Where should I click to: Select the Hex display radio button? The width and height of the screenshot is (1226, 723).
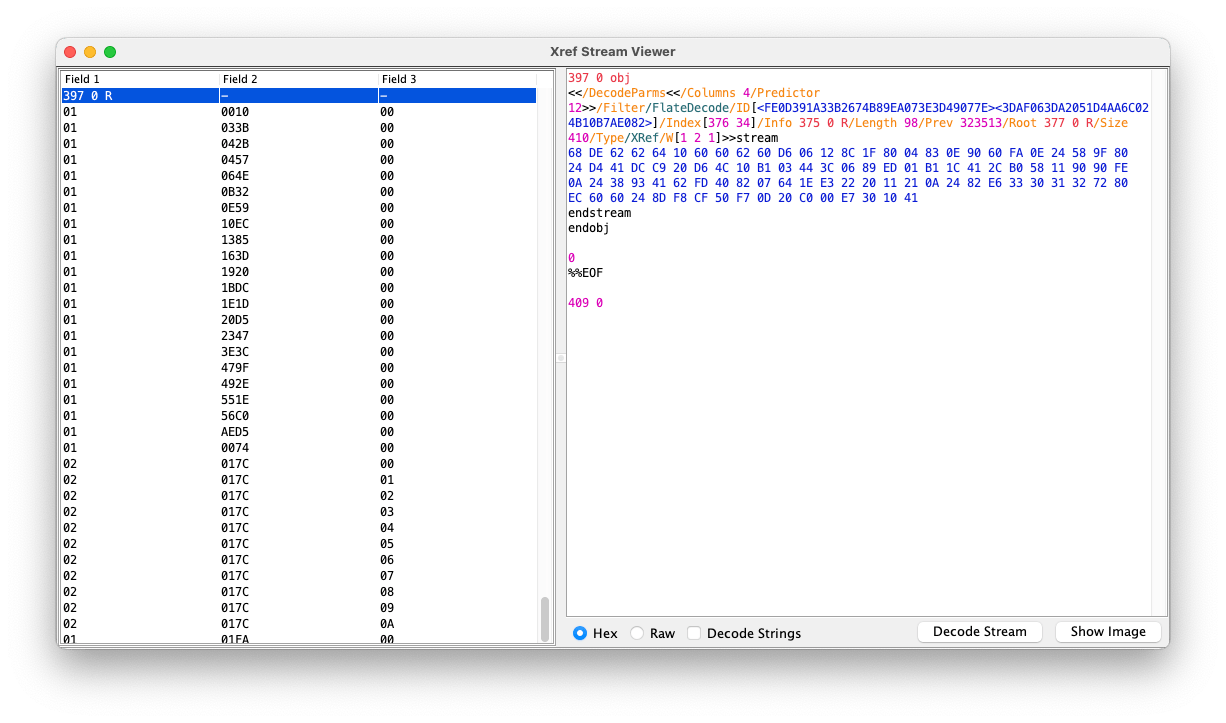579,633
